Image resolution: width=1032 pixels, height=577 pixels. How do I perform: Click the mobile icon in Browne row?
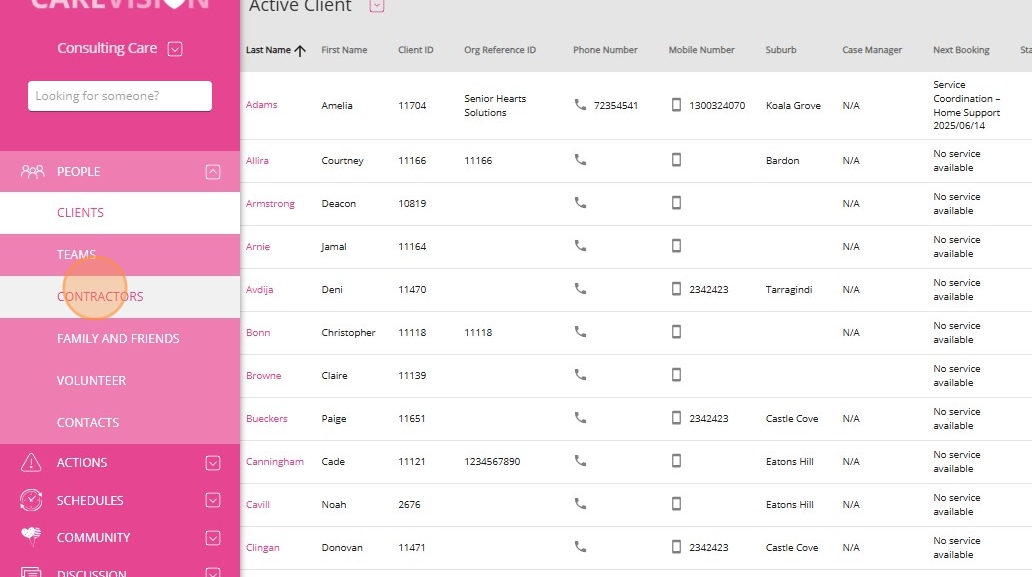pos(676,374)
